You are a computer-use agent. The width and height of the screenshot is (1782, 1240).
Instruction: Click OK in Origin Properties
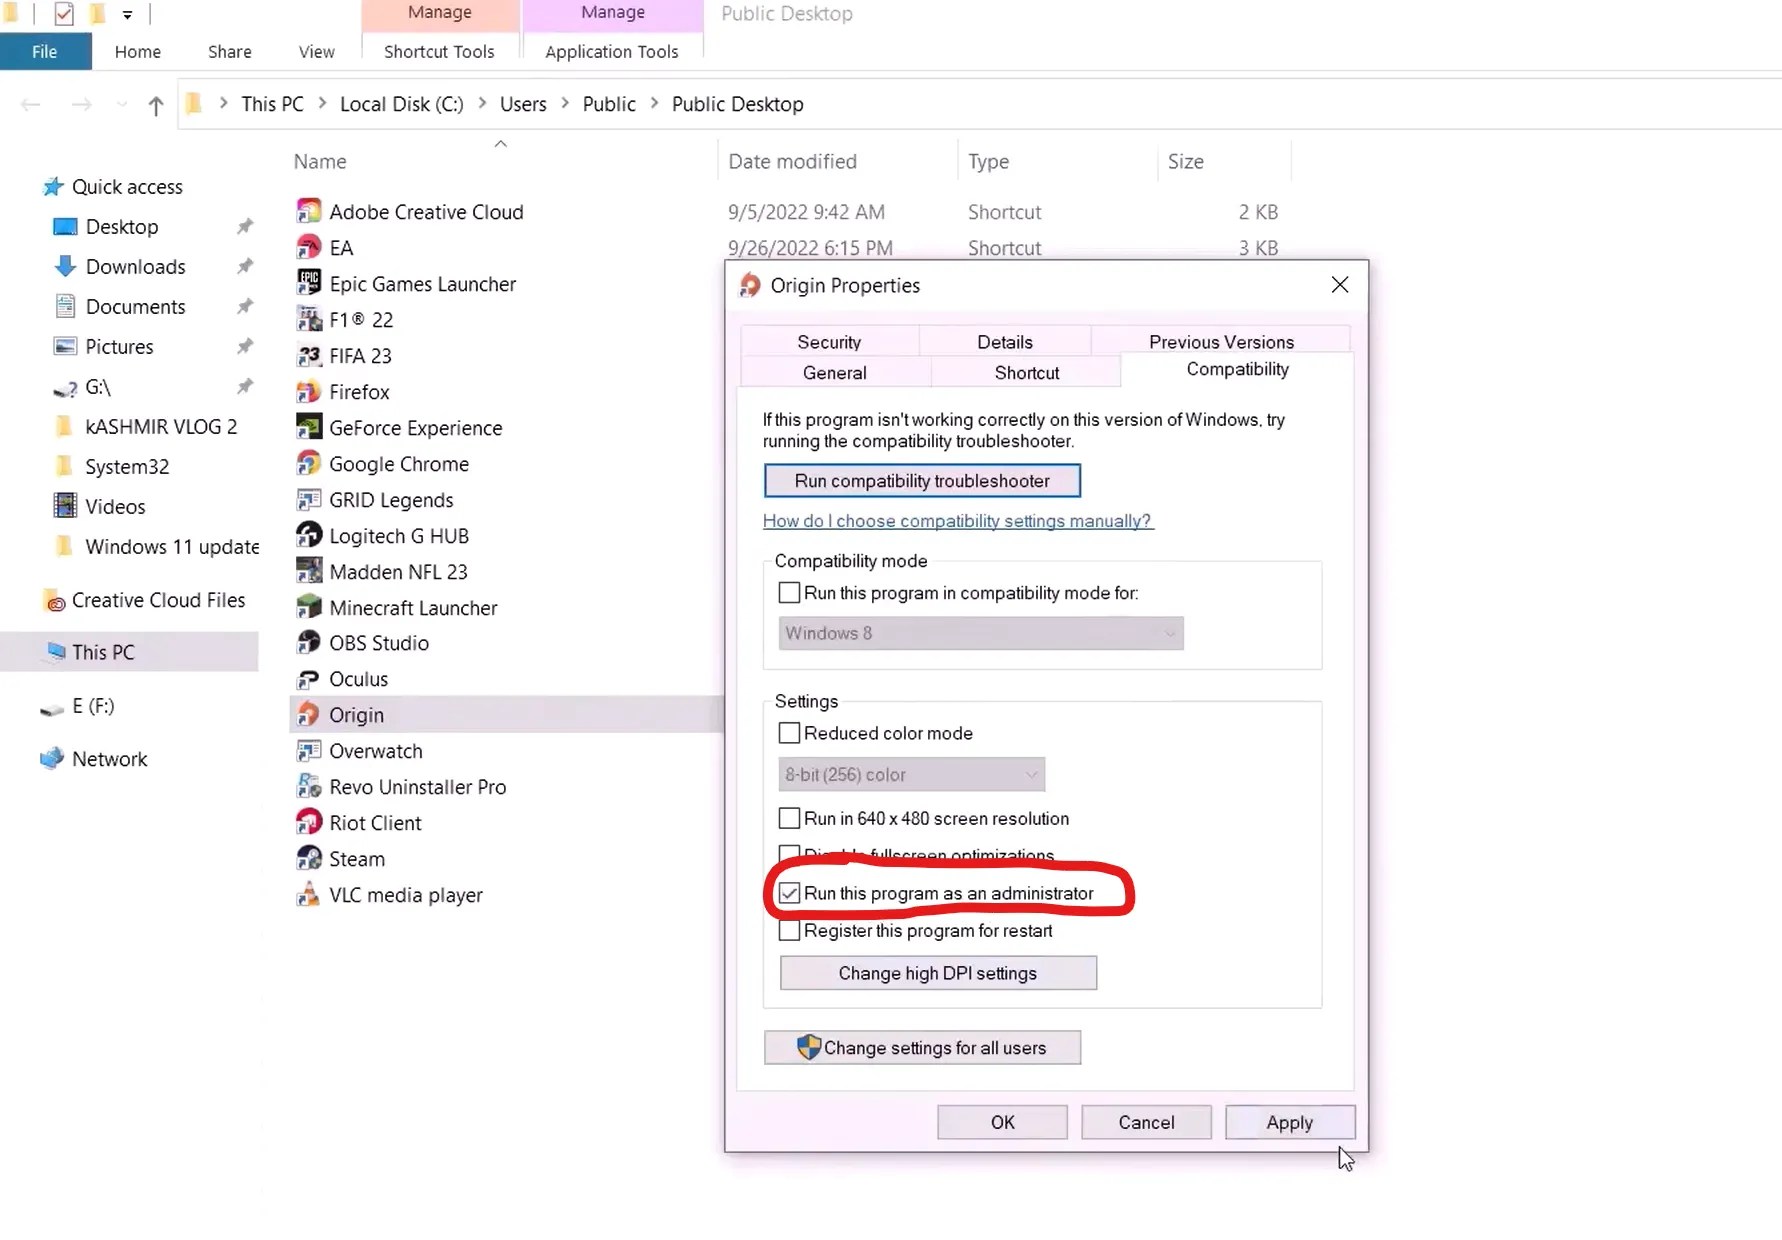click(1002, 1122)
